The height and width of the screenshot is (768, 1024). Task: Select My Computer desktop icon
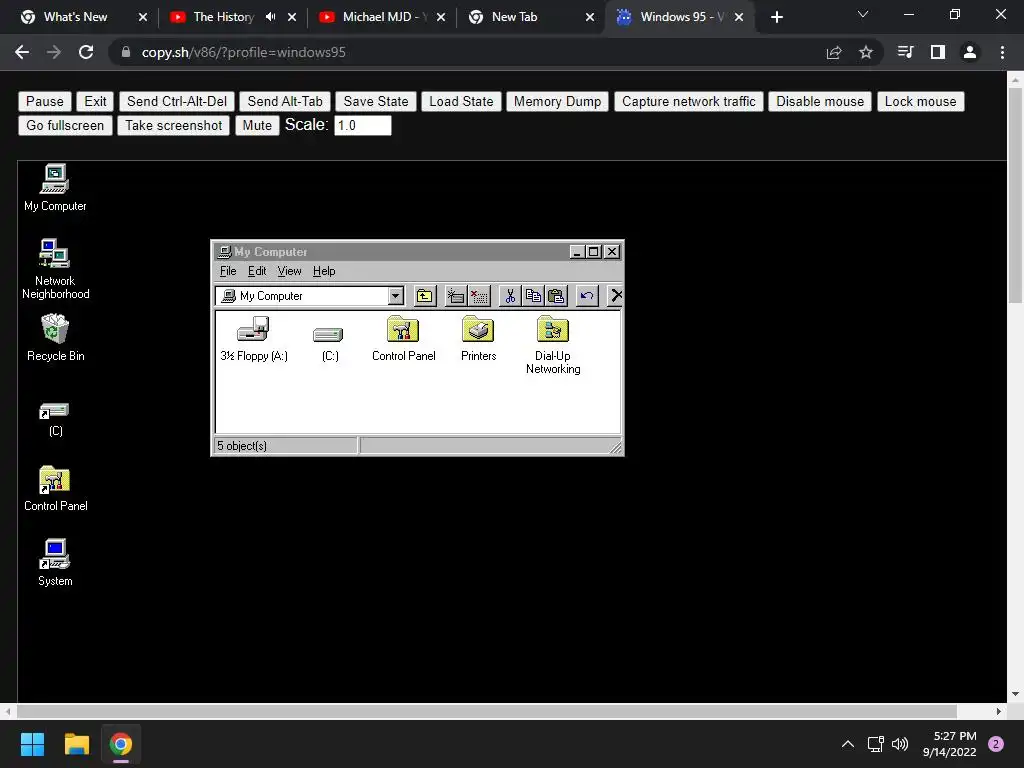[55, 187]
